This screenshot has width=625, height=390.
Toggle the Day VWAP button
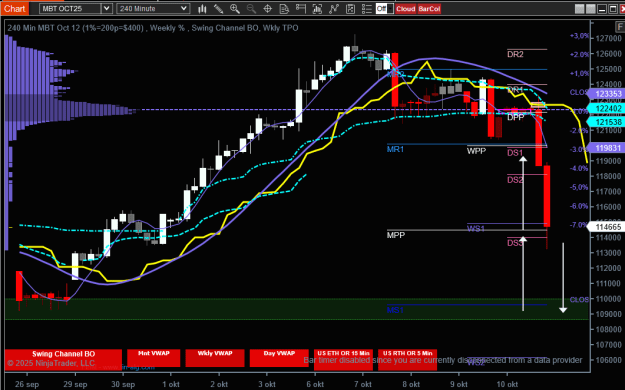coord(279,358)
